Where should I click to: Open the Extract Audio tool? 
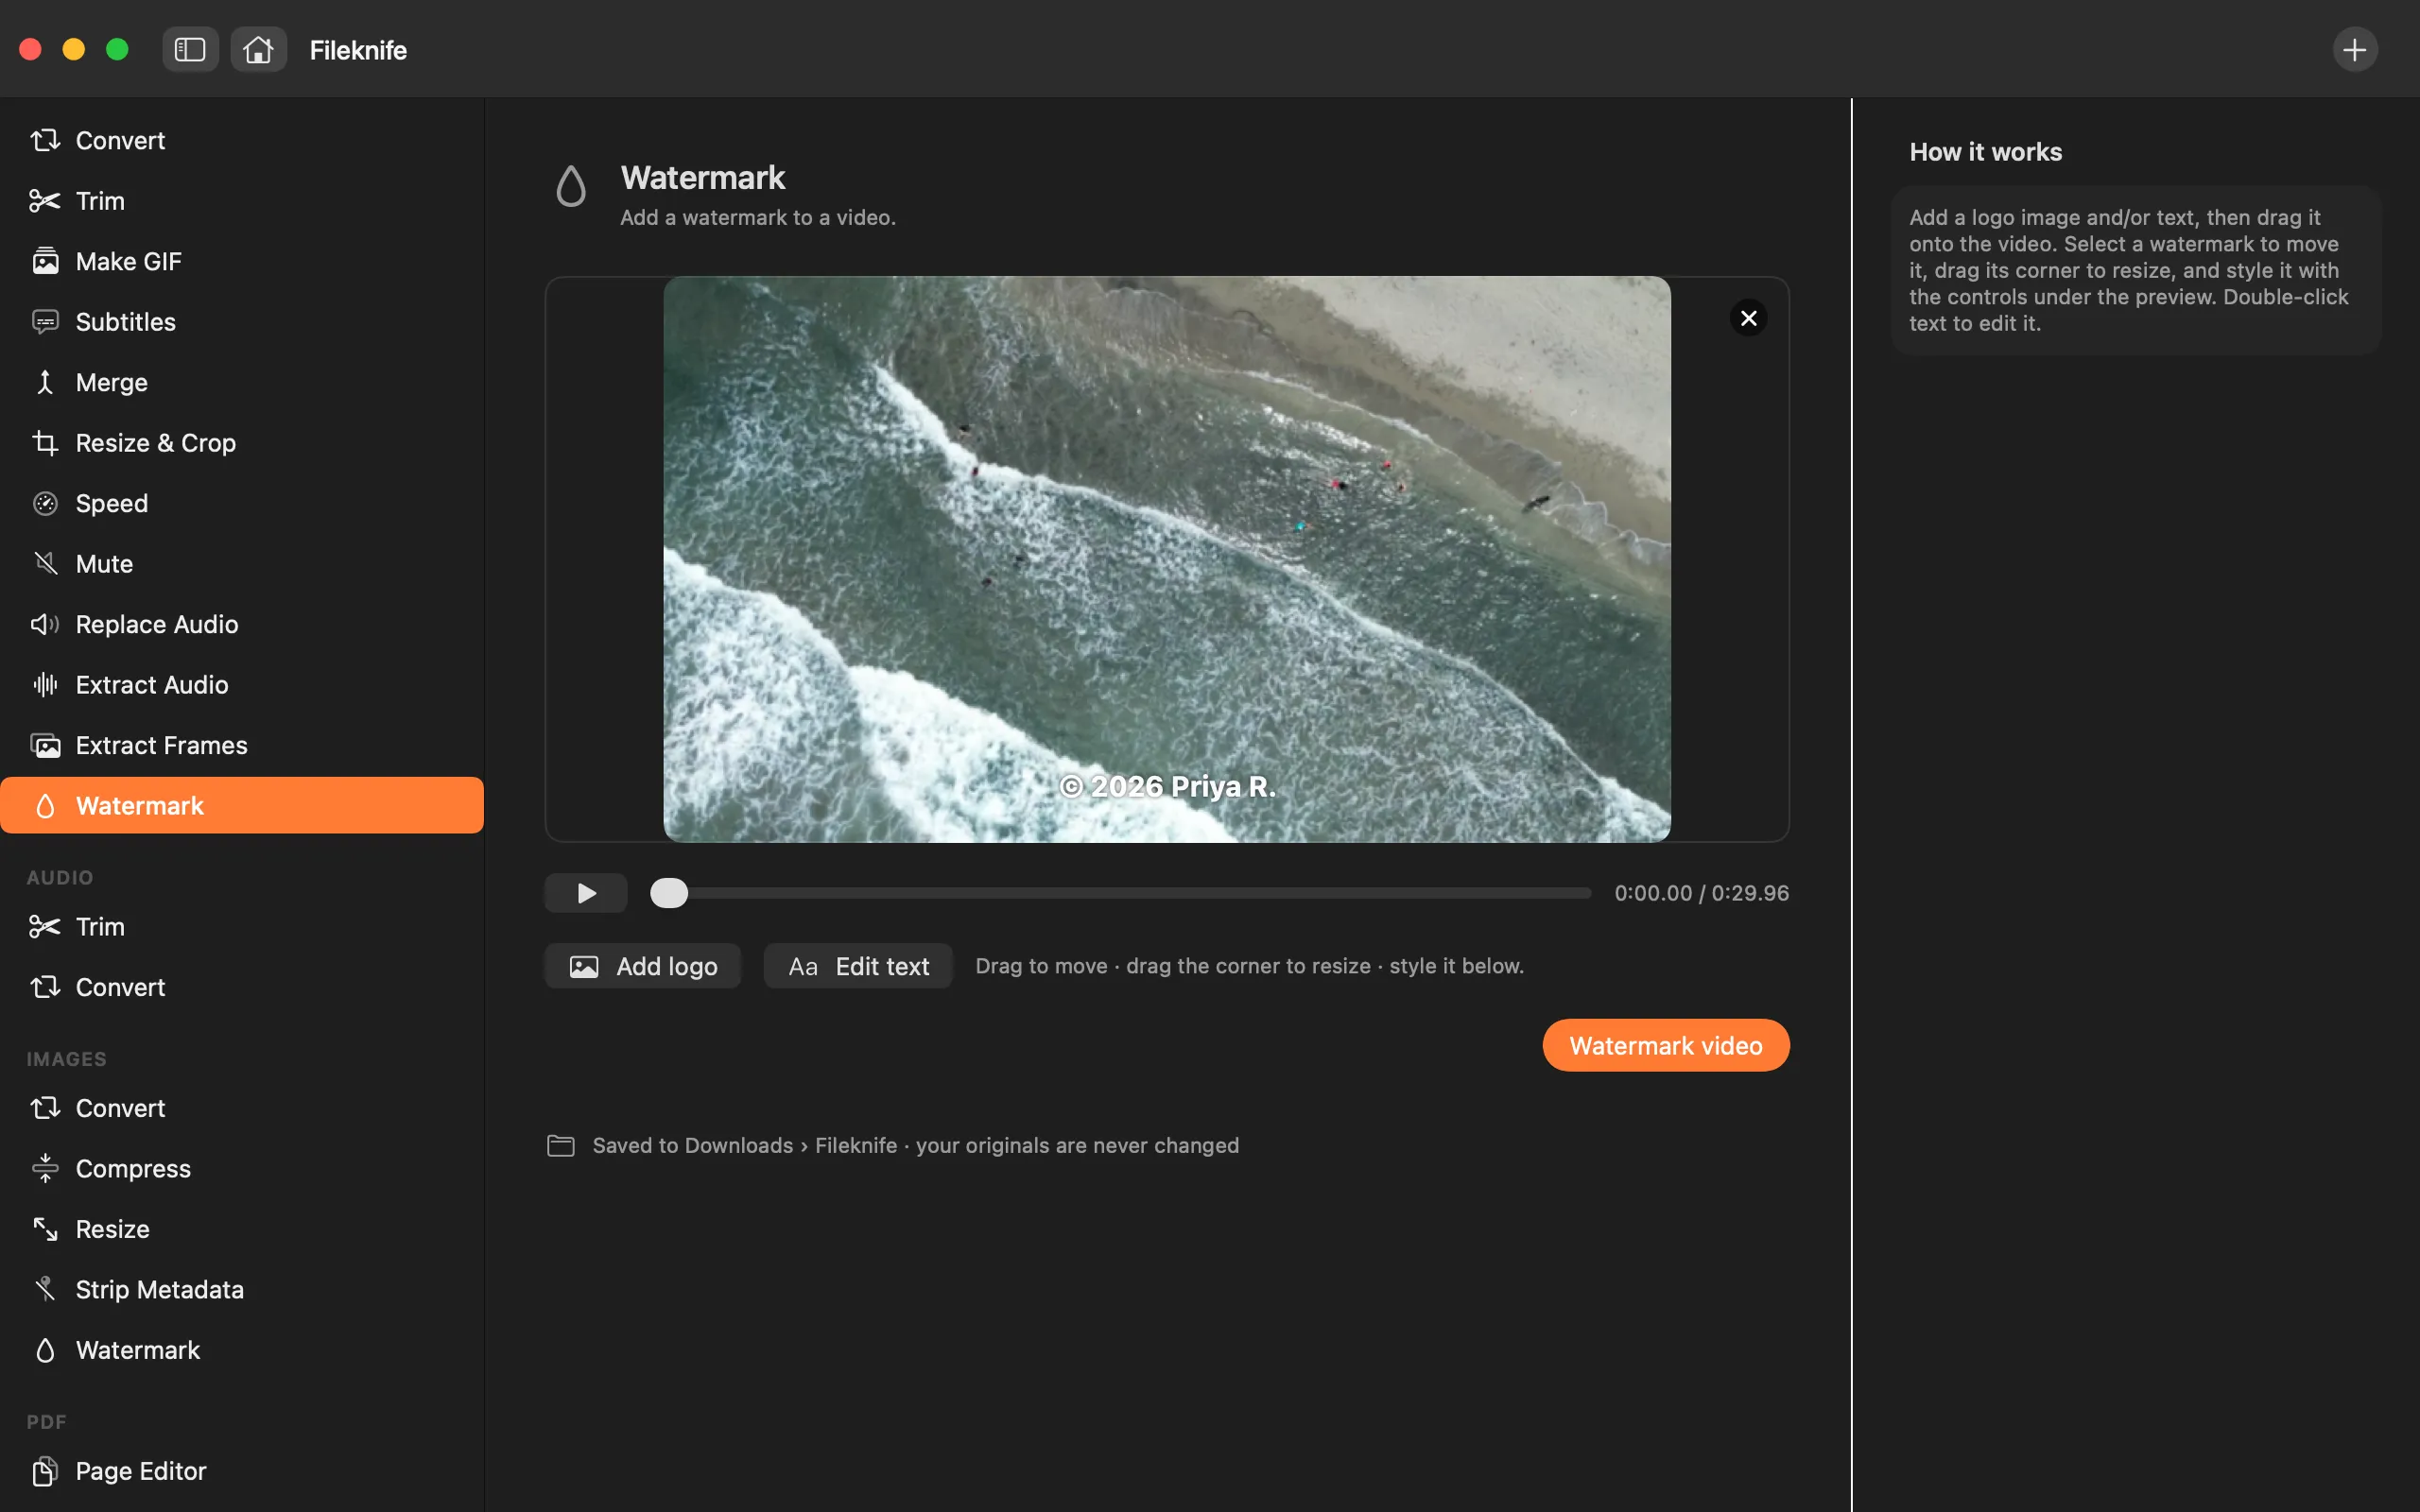242,685
